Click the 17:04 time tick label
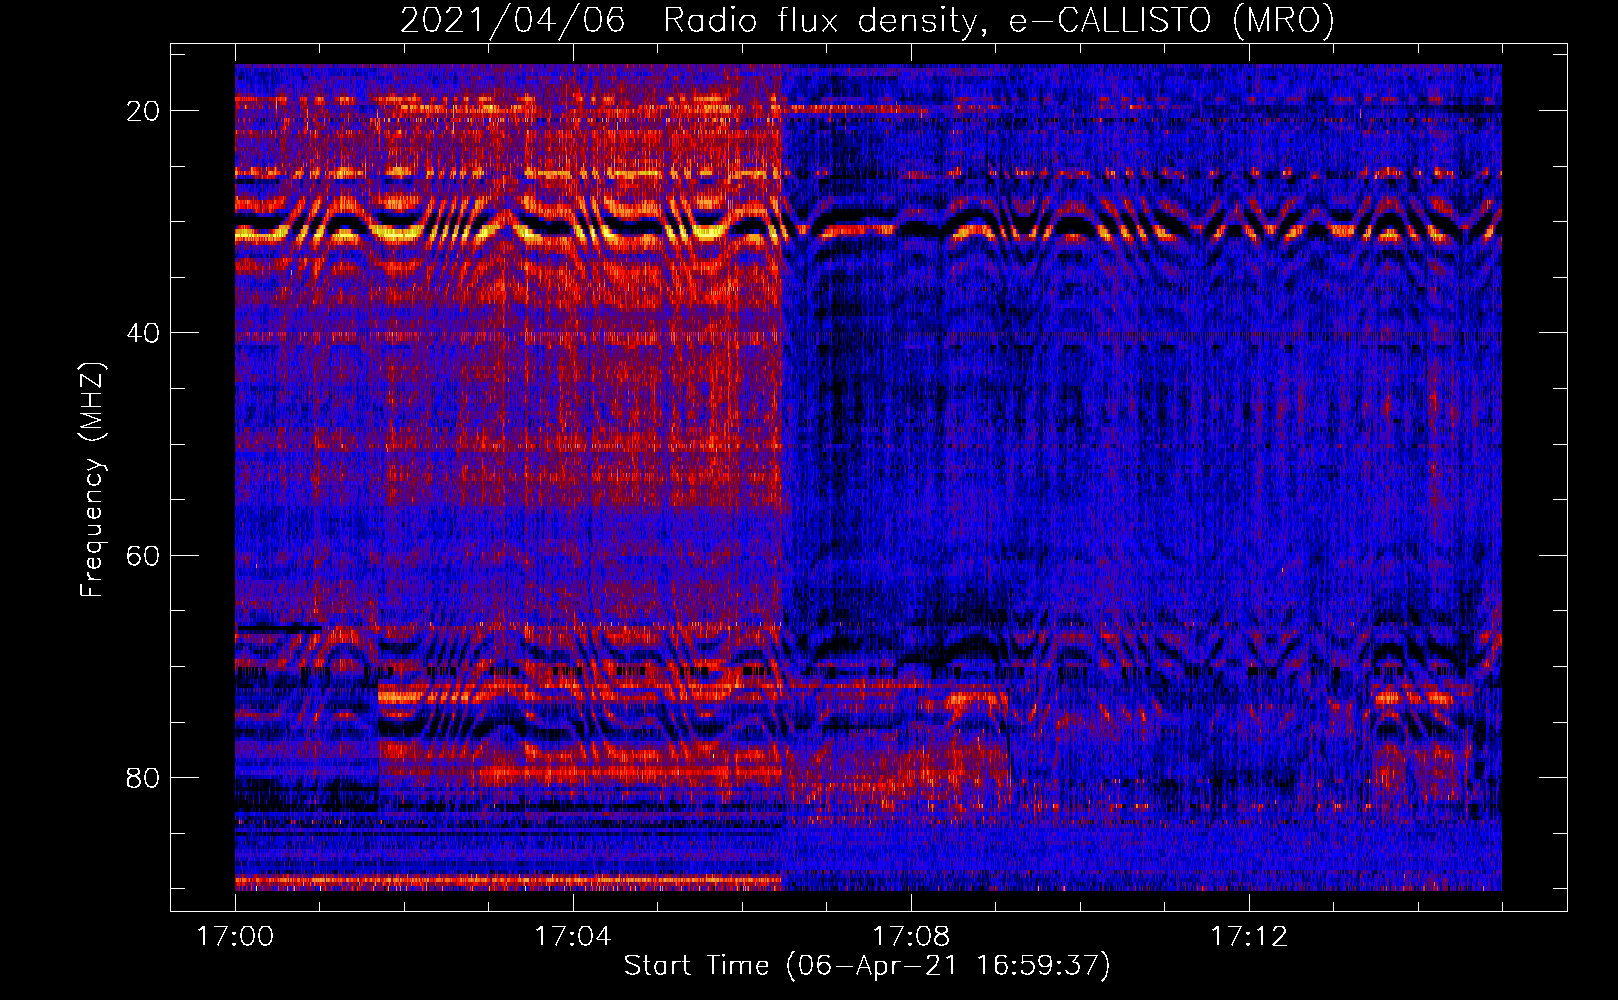Viewport: 1618px width, 1000px height. 573,937
